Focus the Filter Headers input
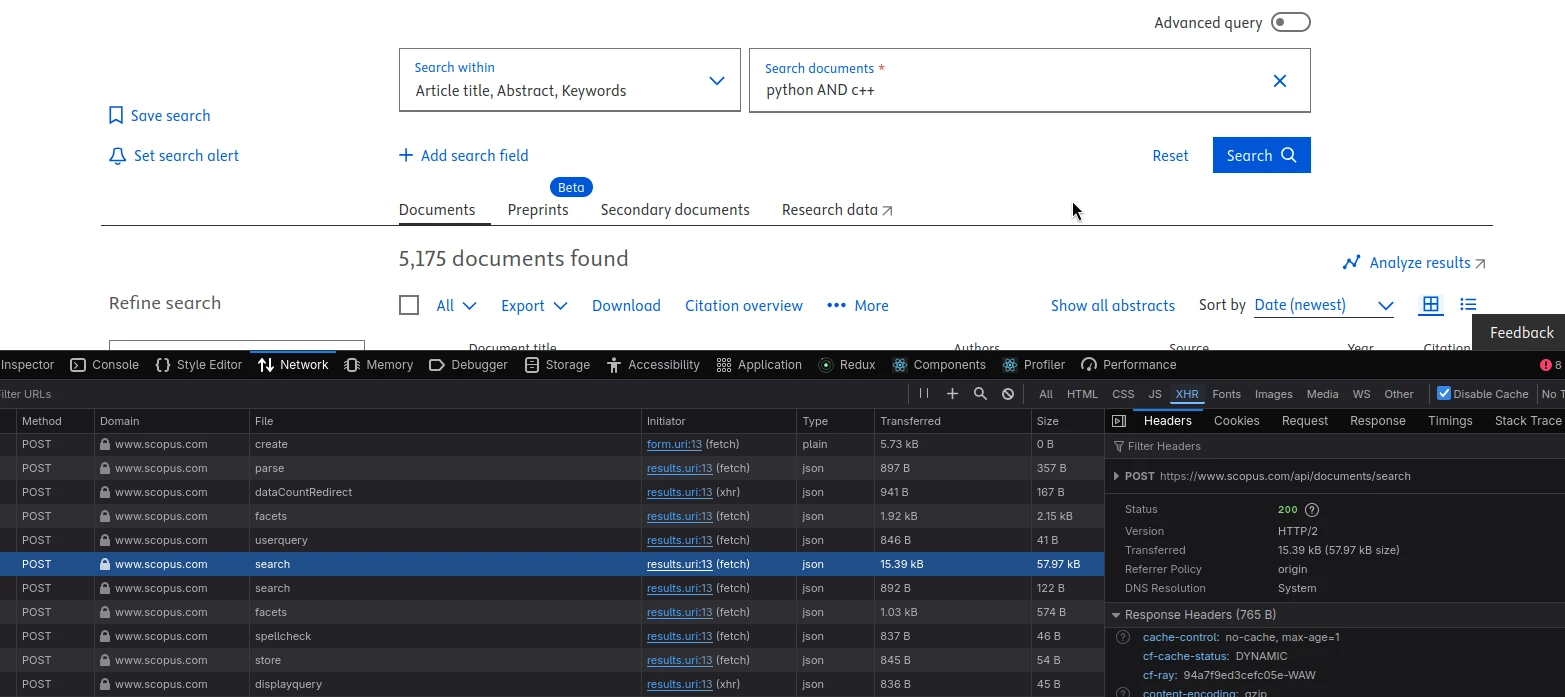This screenshot has width=1565, height=697. tap(1335, 446)
